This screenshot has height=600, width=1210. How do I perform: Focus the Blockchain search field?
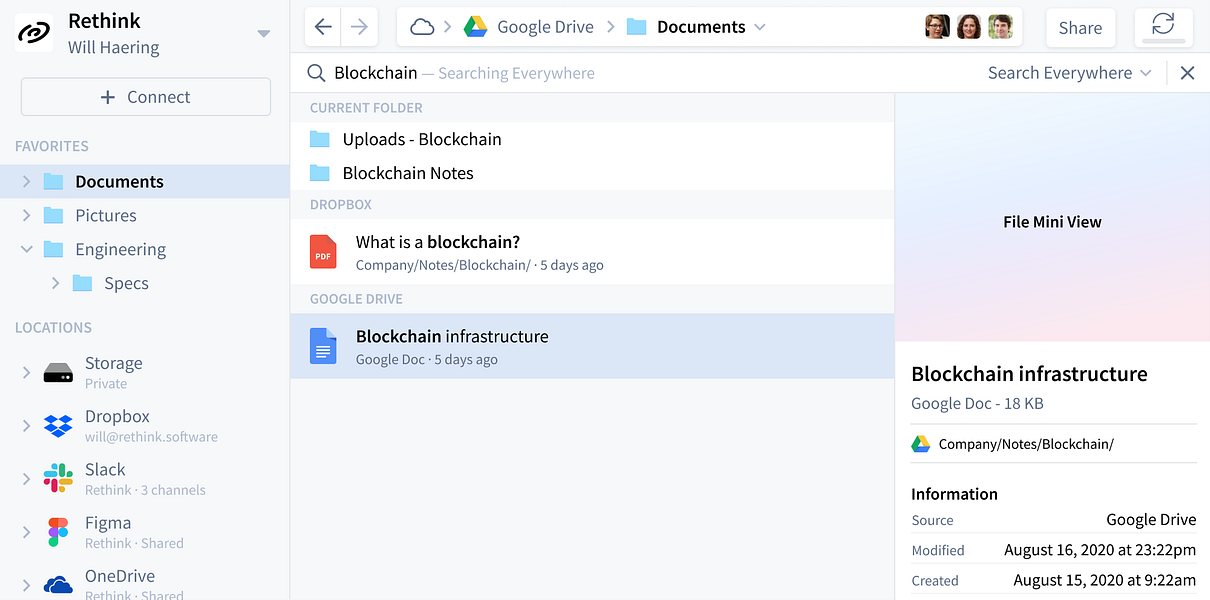(640, 73)
